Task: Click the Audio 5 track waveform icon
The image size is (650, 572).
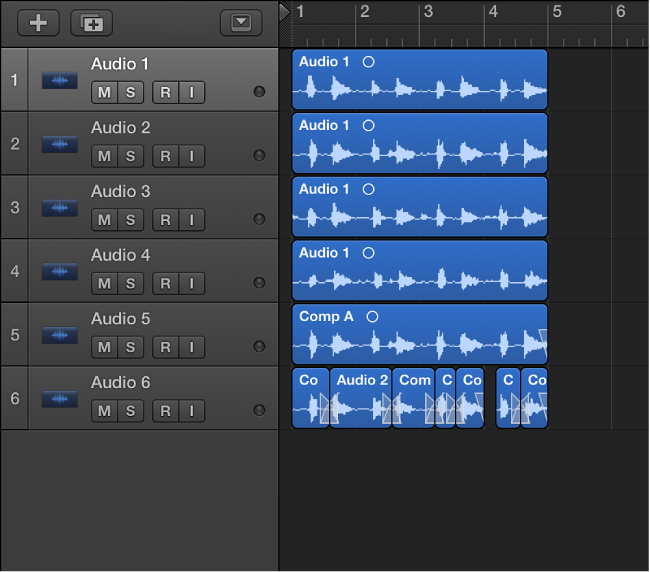Action: pyautogui.click(x=59, y=335)
